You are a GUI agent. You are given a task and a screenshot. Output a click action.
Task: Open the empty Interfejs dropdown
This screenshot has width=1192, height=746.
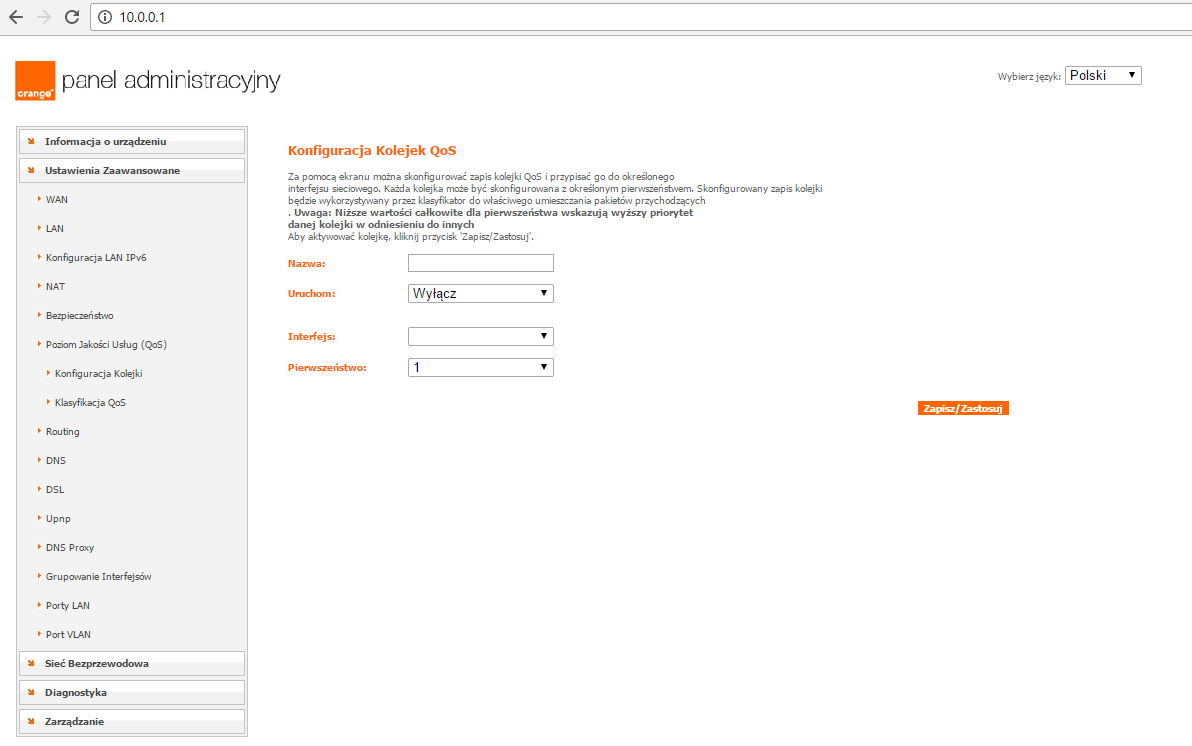(480, 336)
